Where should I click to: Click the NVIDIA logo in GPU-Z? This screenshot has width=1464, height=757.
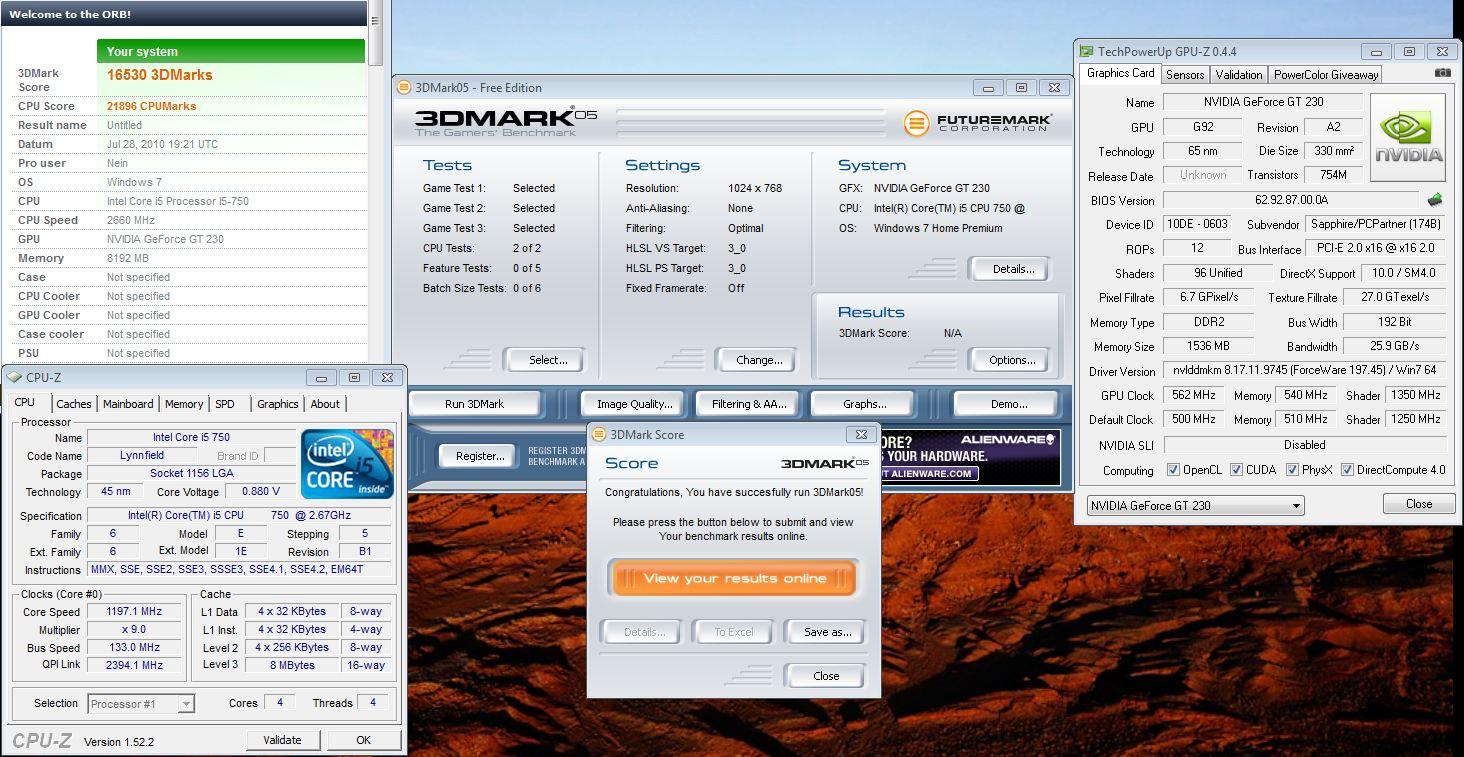pyautogui.click(x=1407, y=137)
